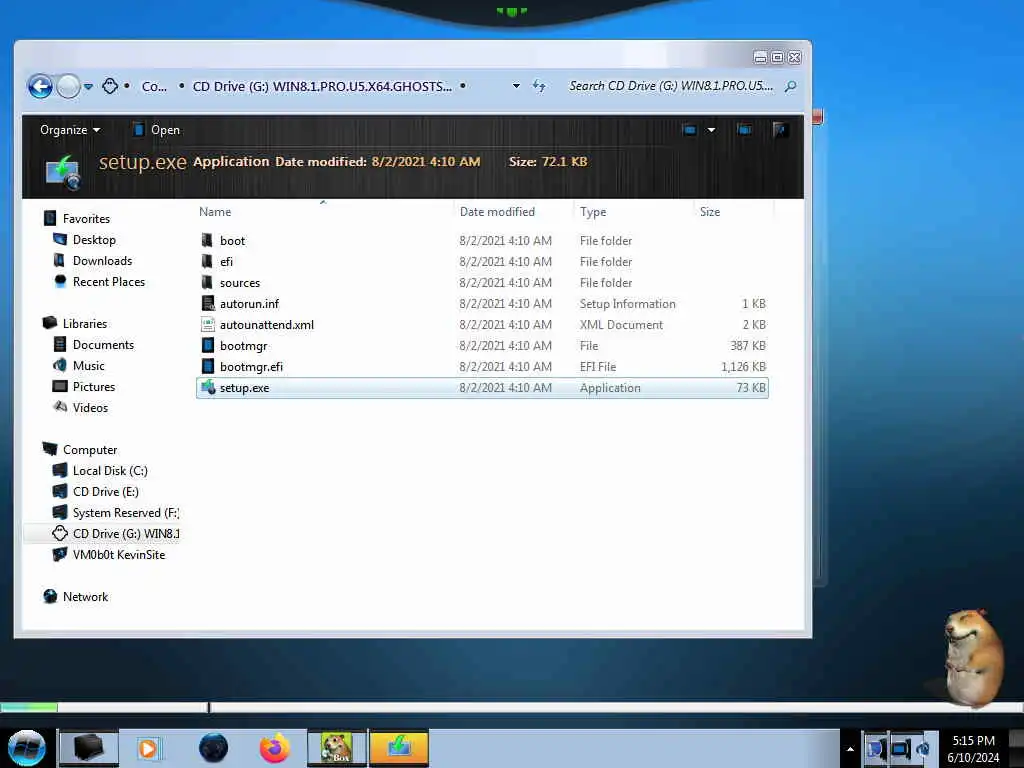1024x768 pixels.
Task: Change view using the views icon
Action: pos(689,130)
